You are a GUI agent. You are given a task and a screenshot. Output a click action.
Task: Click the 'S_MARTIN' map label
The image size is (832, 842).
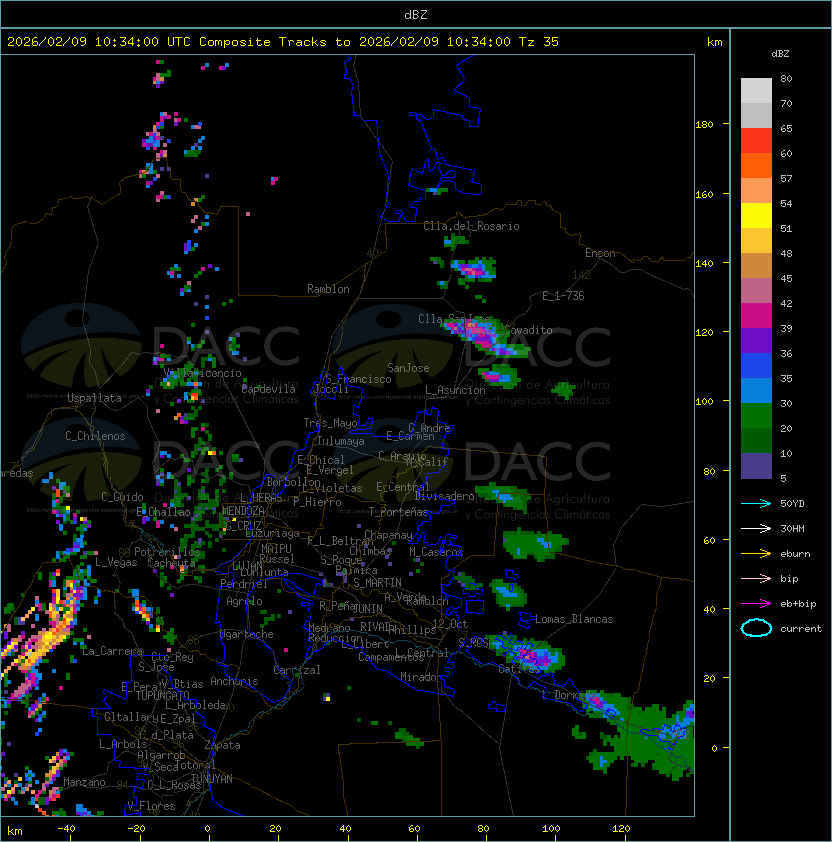tap(377, 583)
